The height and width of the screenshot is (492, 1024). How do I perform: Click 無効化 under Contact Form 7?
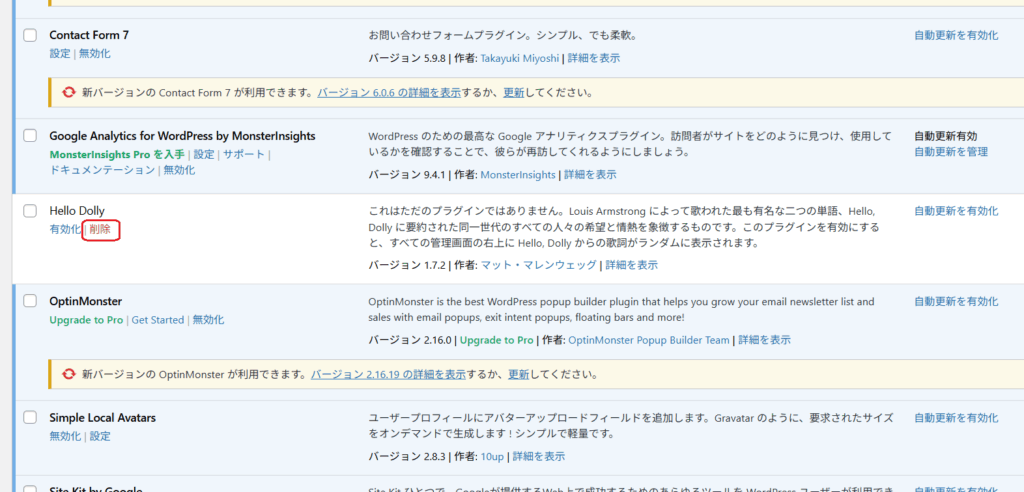(95, 54)
